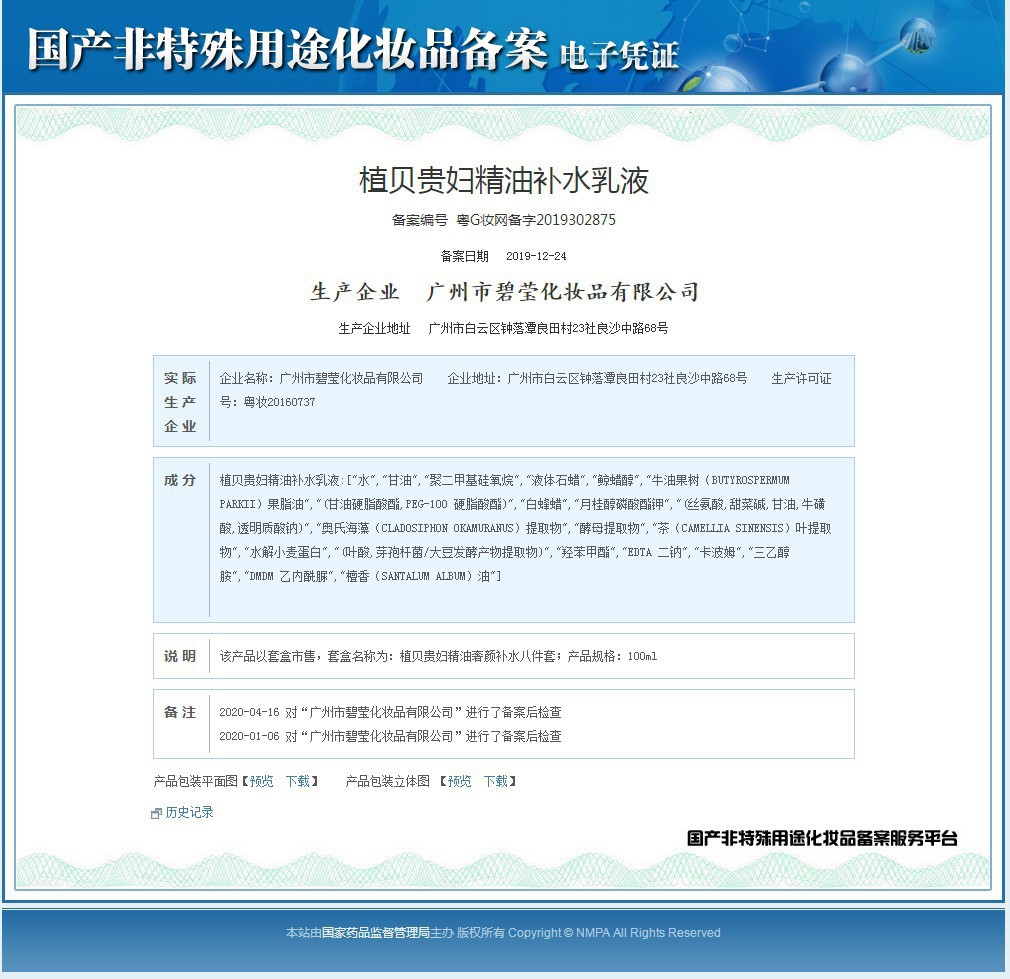Image resolution: width=1010 pixels, height=979 pixels.
Task: Click the filing date 2019-12-24
Action: (536, 256)
